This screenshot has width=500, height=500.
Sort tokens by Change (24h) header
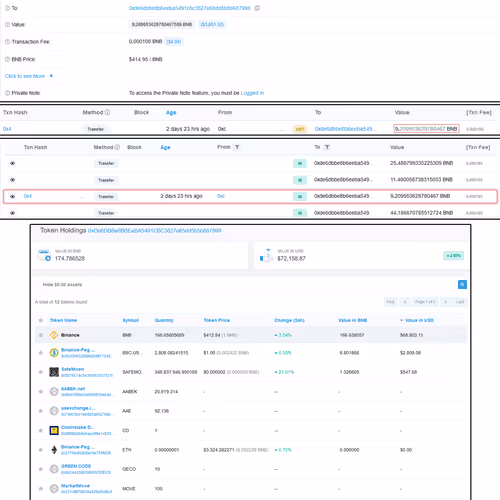point(289,320)
